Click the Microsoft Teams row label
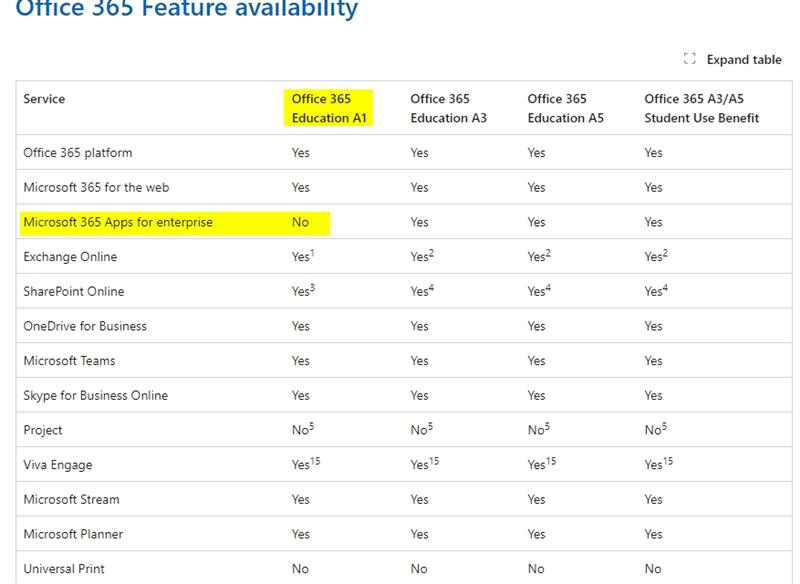This screenshot has height=584, width=800. click(x=69, y=361)
